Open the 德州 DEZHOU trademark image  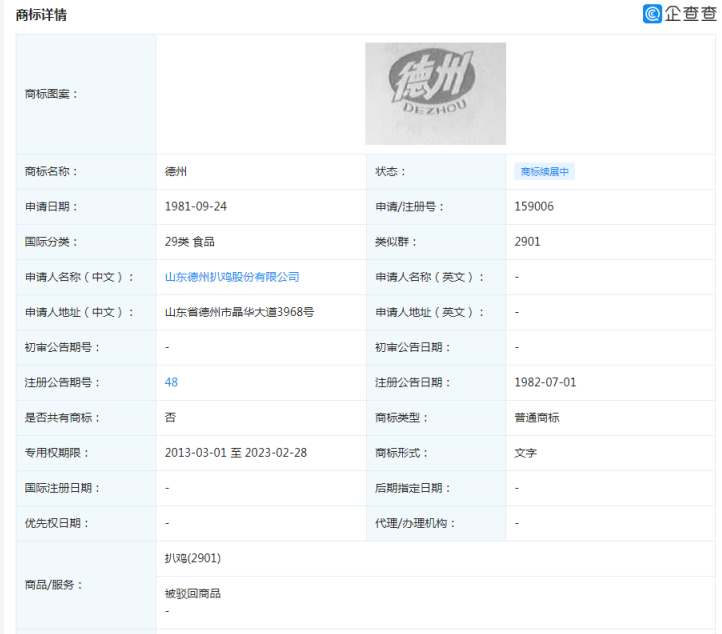(x=435, y=93)
